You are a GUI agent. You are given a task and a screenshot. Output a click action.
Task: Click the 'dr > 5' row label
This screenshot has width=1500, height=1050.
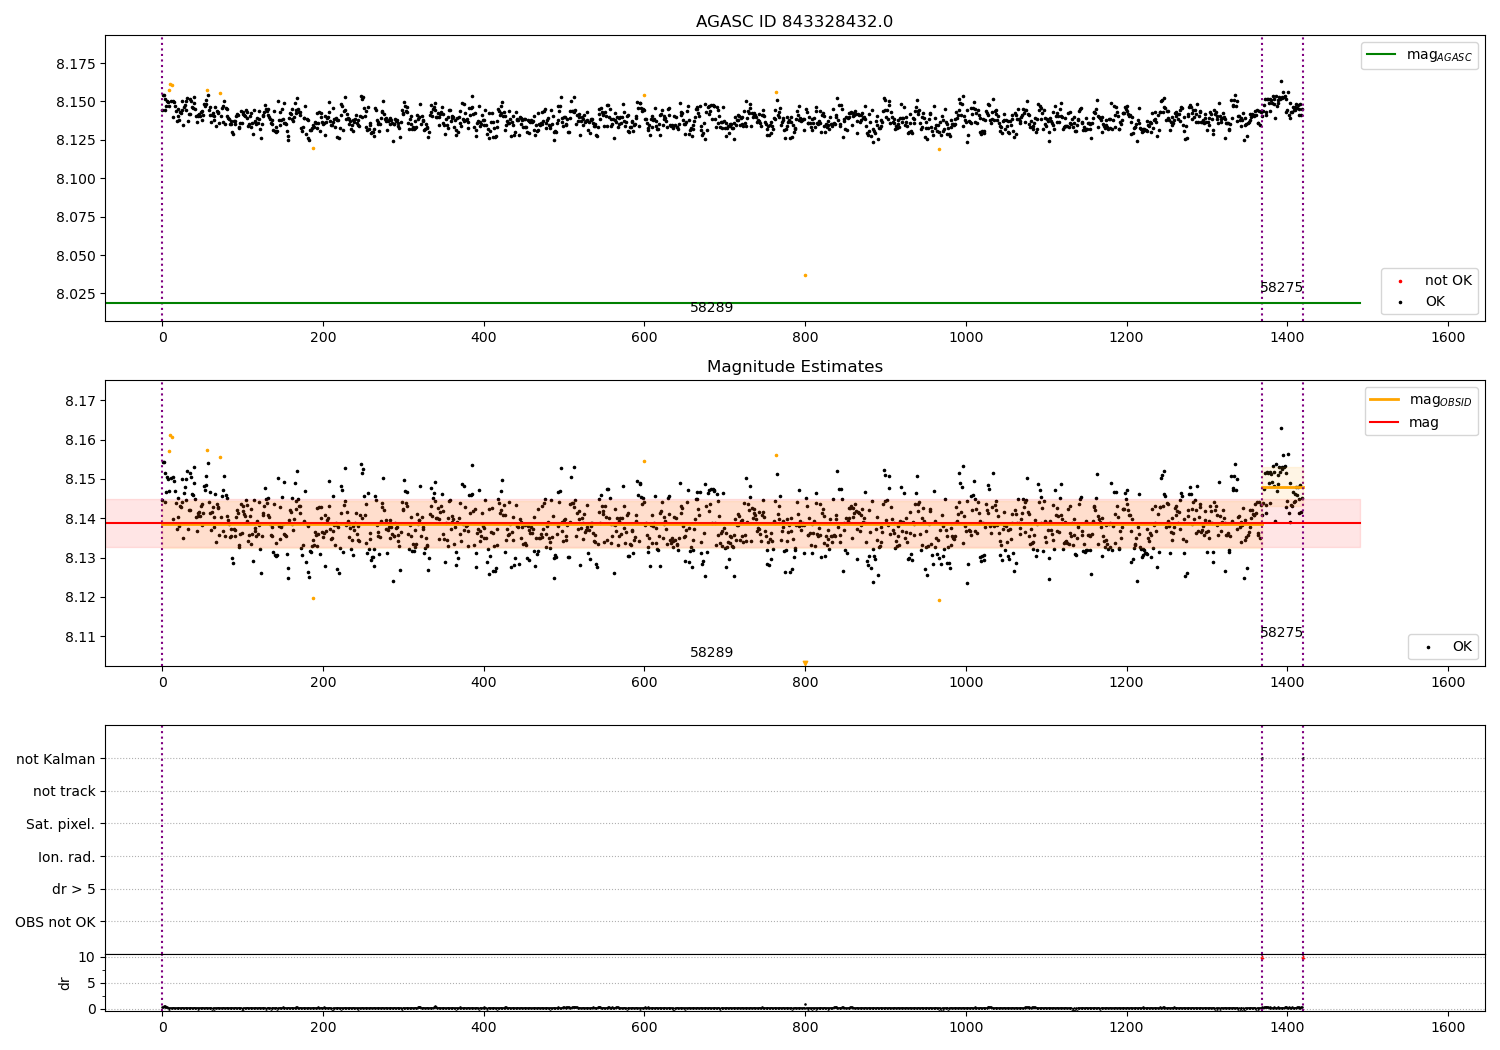74,890
